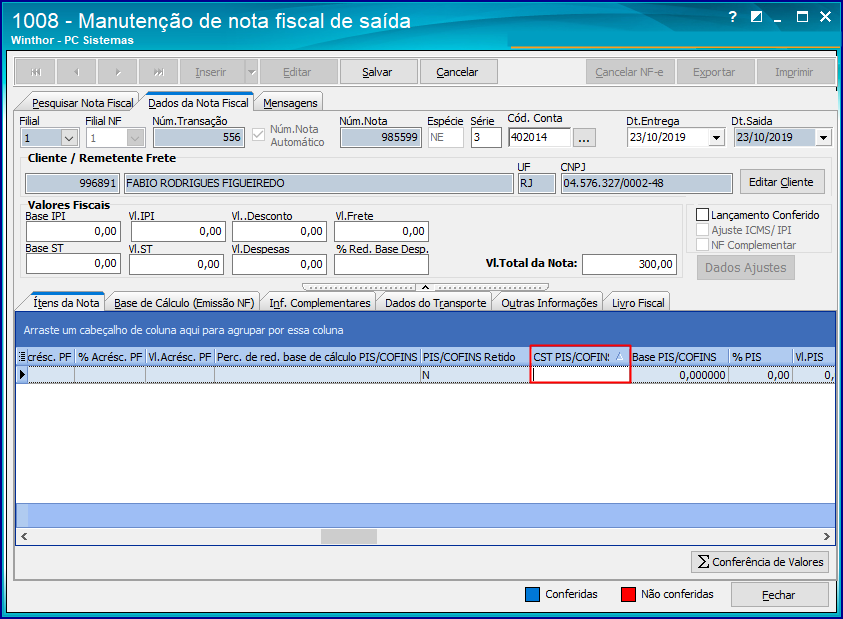The image size is (843, 619).
Task: Open the Filial dropdown
Action: (69, 138)
